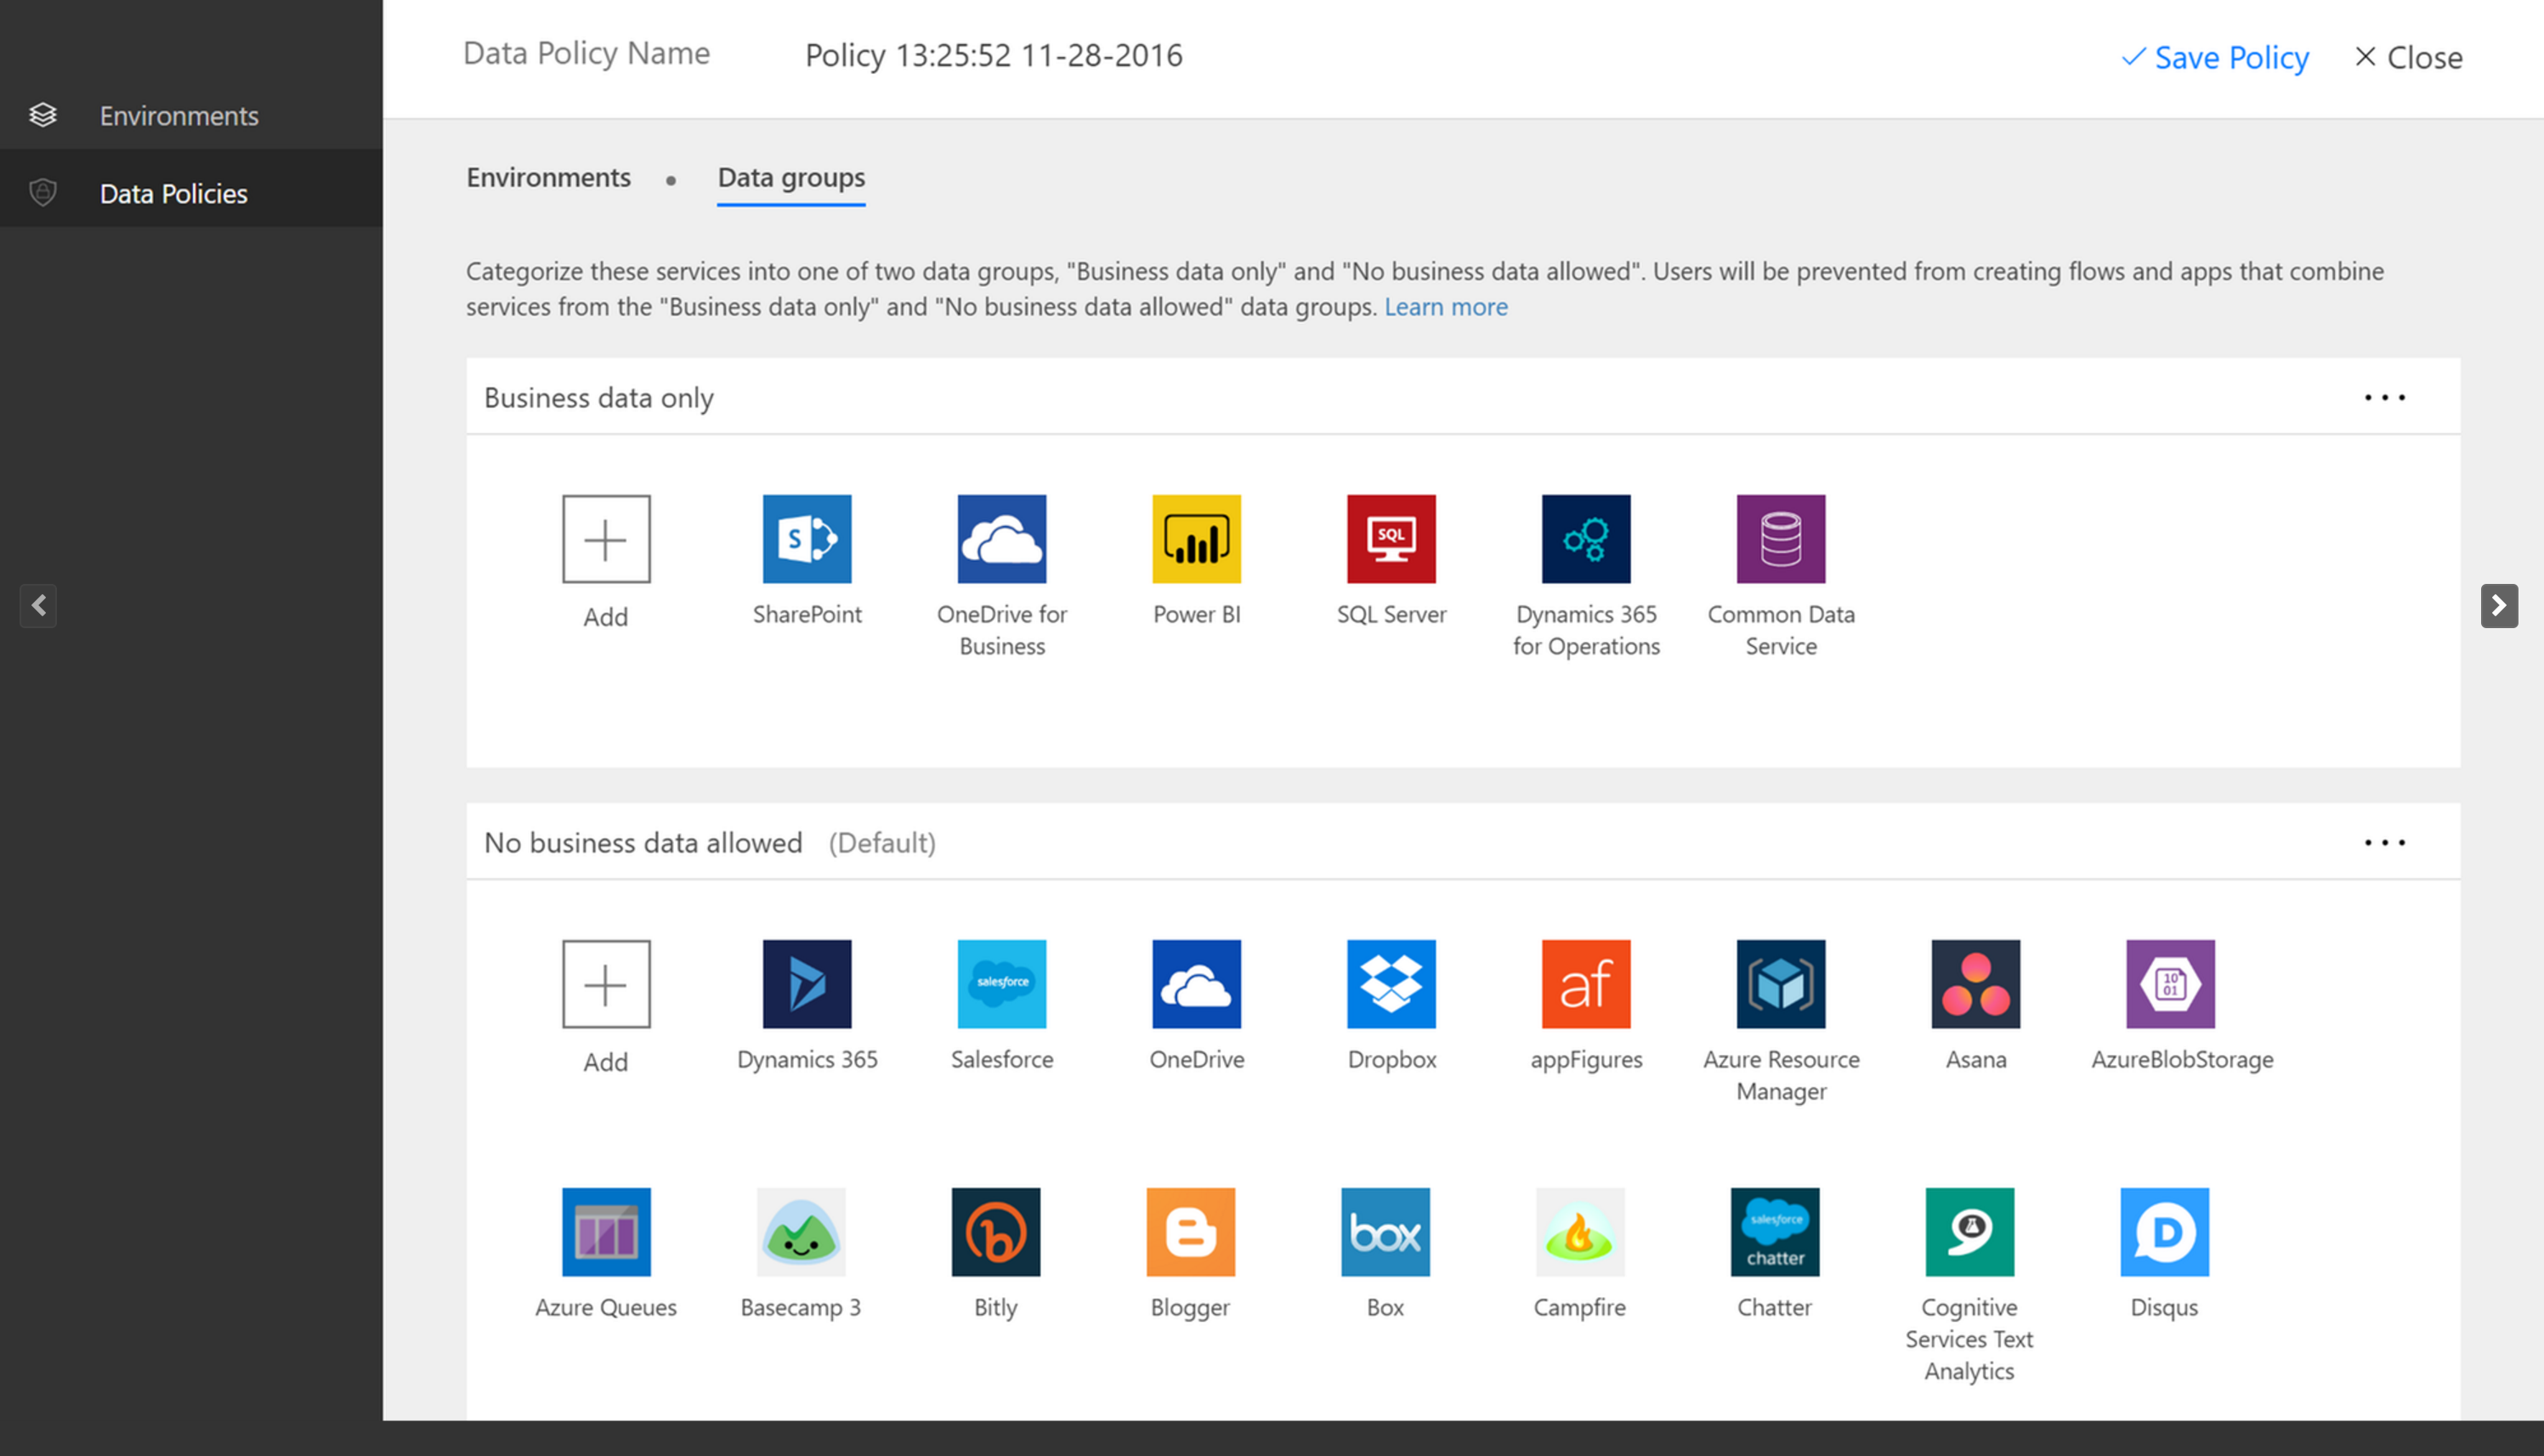Viewport: 2544px width, 1456px height.
Task: Expand the left sidebar collapse arrow
Action: pos(38,607)
